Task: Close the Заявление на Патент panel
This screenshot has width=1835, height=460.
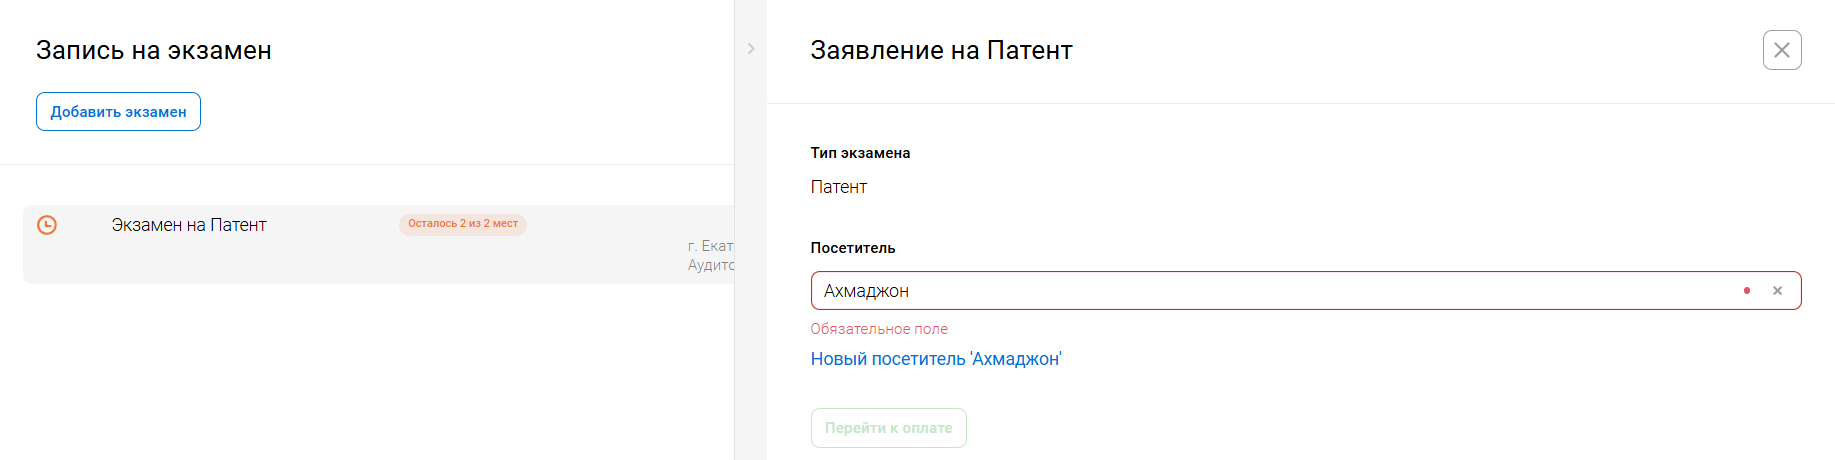Action: [1781, 50]
